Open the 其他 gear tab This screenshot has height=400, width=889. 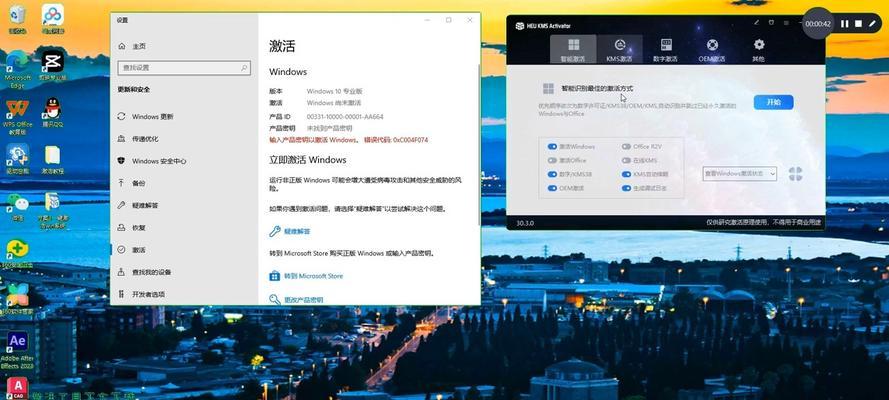click(758, 49)
